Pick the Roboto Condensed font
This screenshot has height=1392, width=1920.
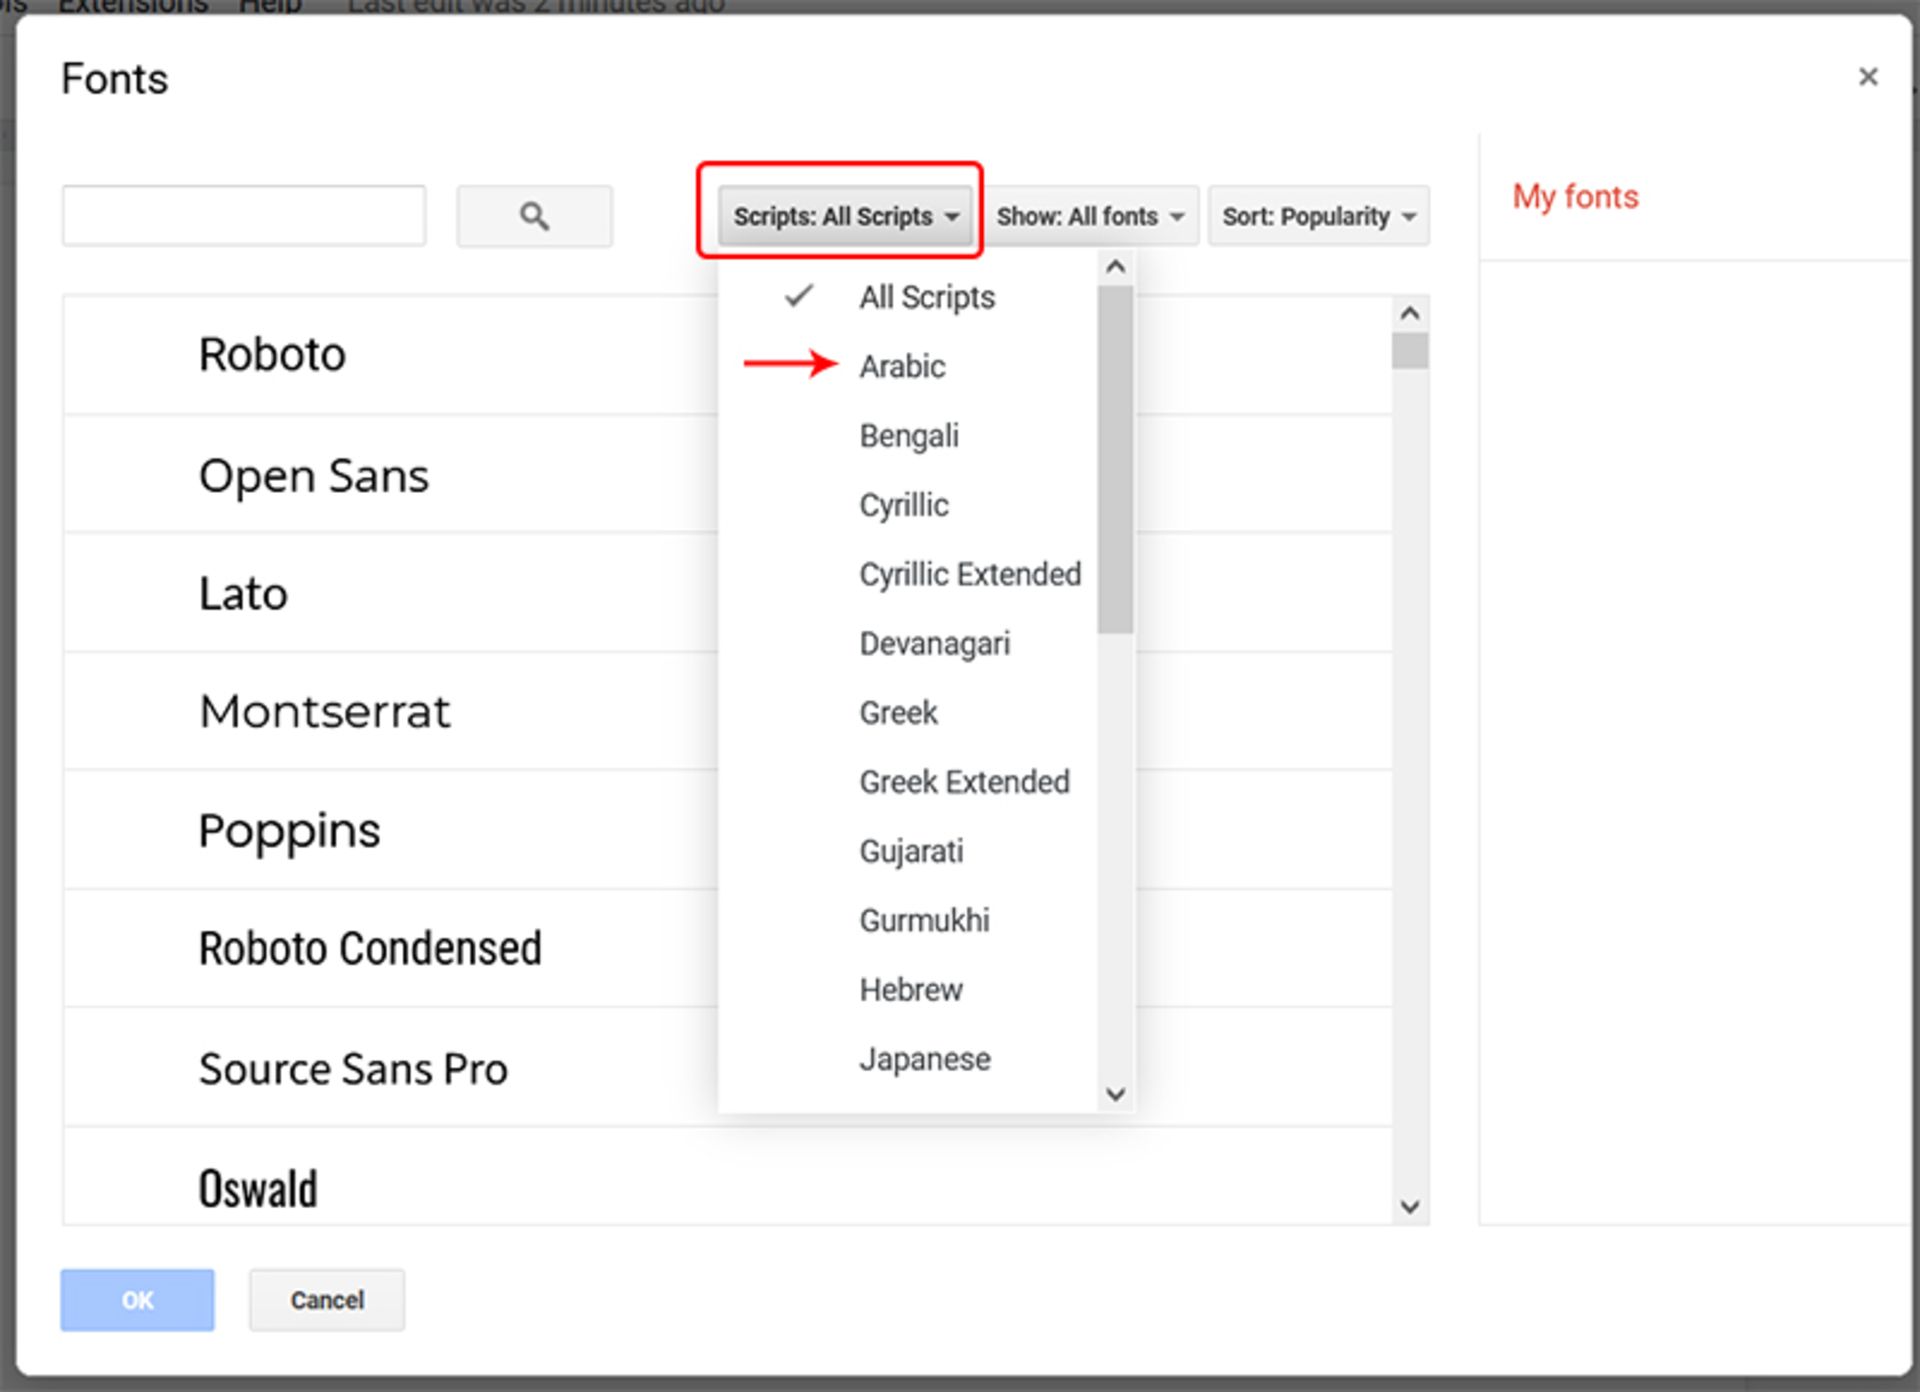[370, 948]
